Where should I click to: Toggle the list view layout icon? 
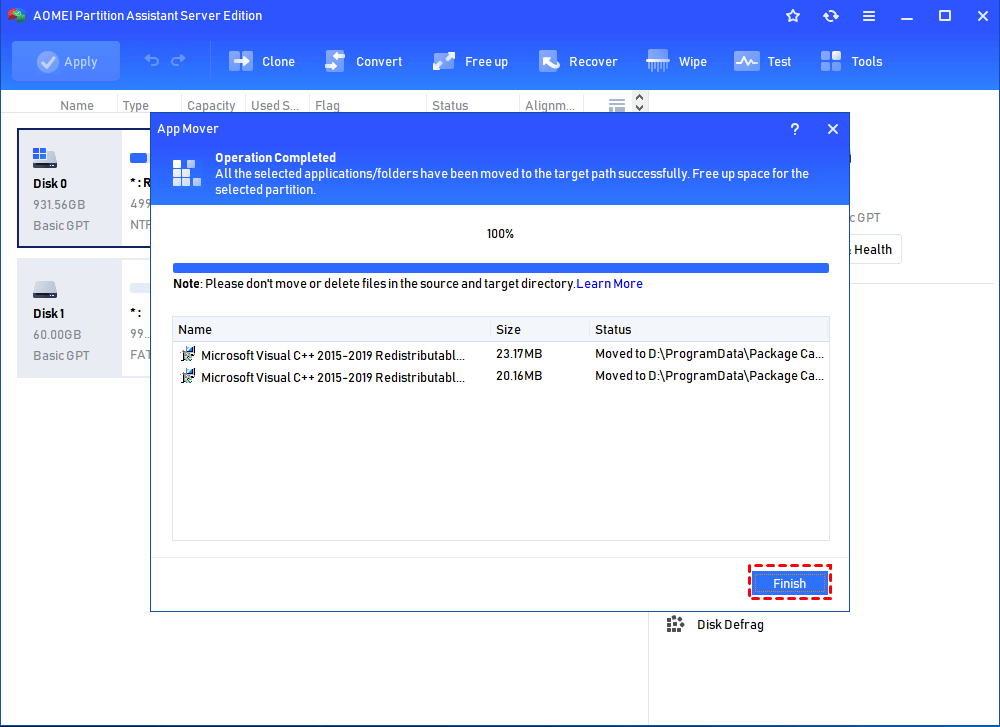coord(617,105)
